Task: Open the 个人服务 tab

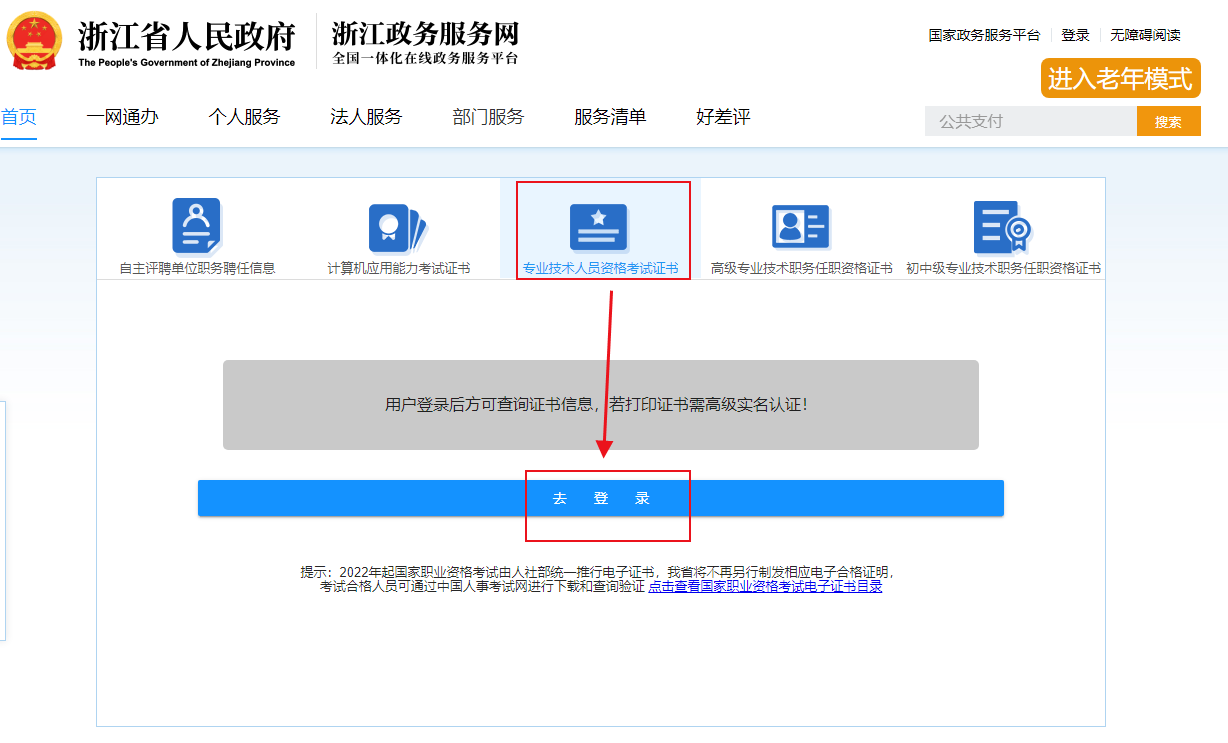Action: pyautogui.click(x=244, y=116)
